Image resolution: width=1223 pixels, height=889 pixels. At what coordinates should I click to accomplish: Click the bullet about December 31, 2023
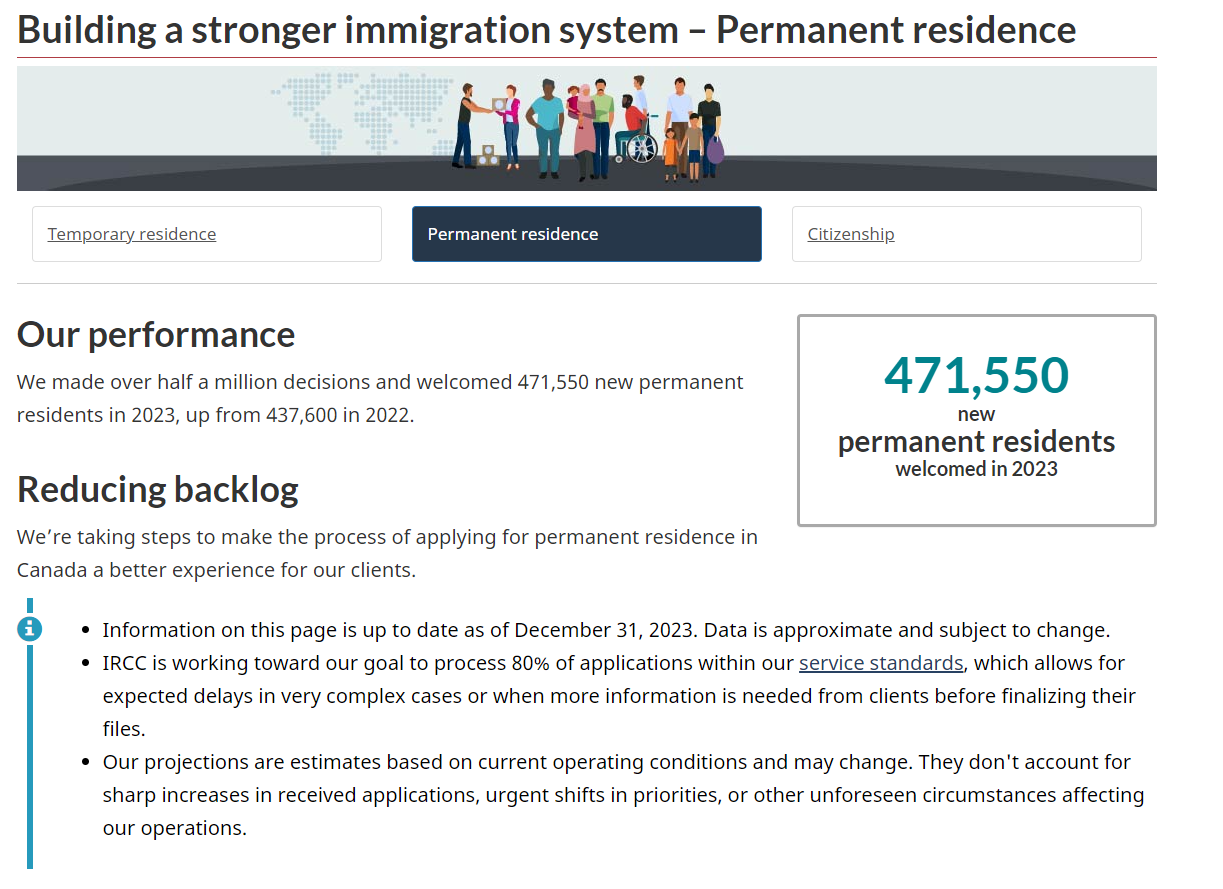pyautogui.click(x=606, y=630)
